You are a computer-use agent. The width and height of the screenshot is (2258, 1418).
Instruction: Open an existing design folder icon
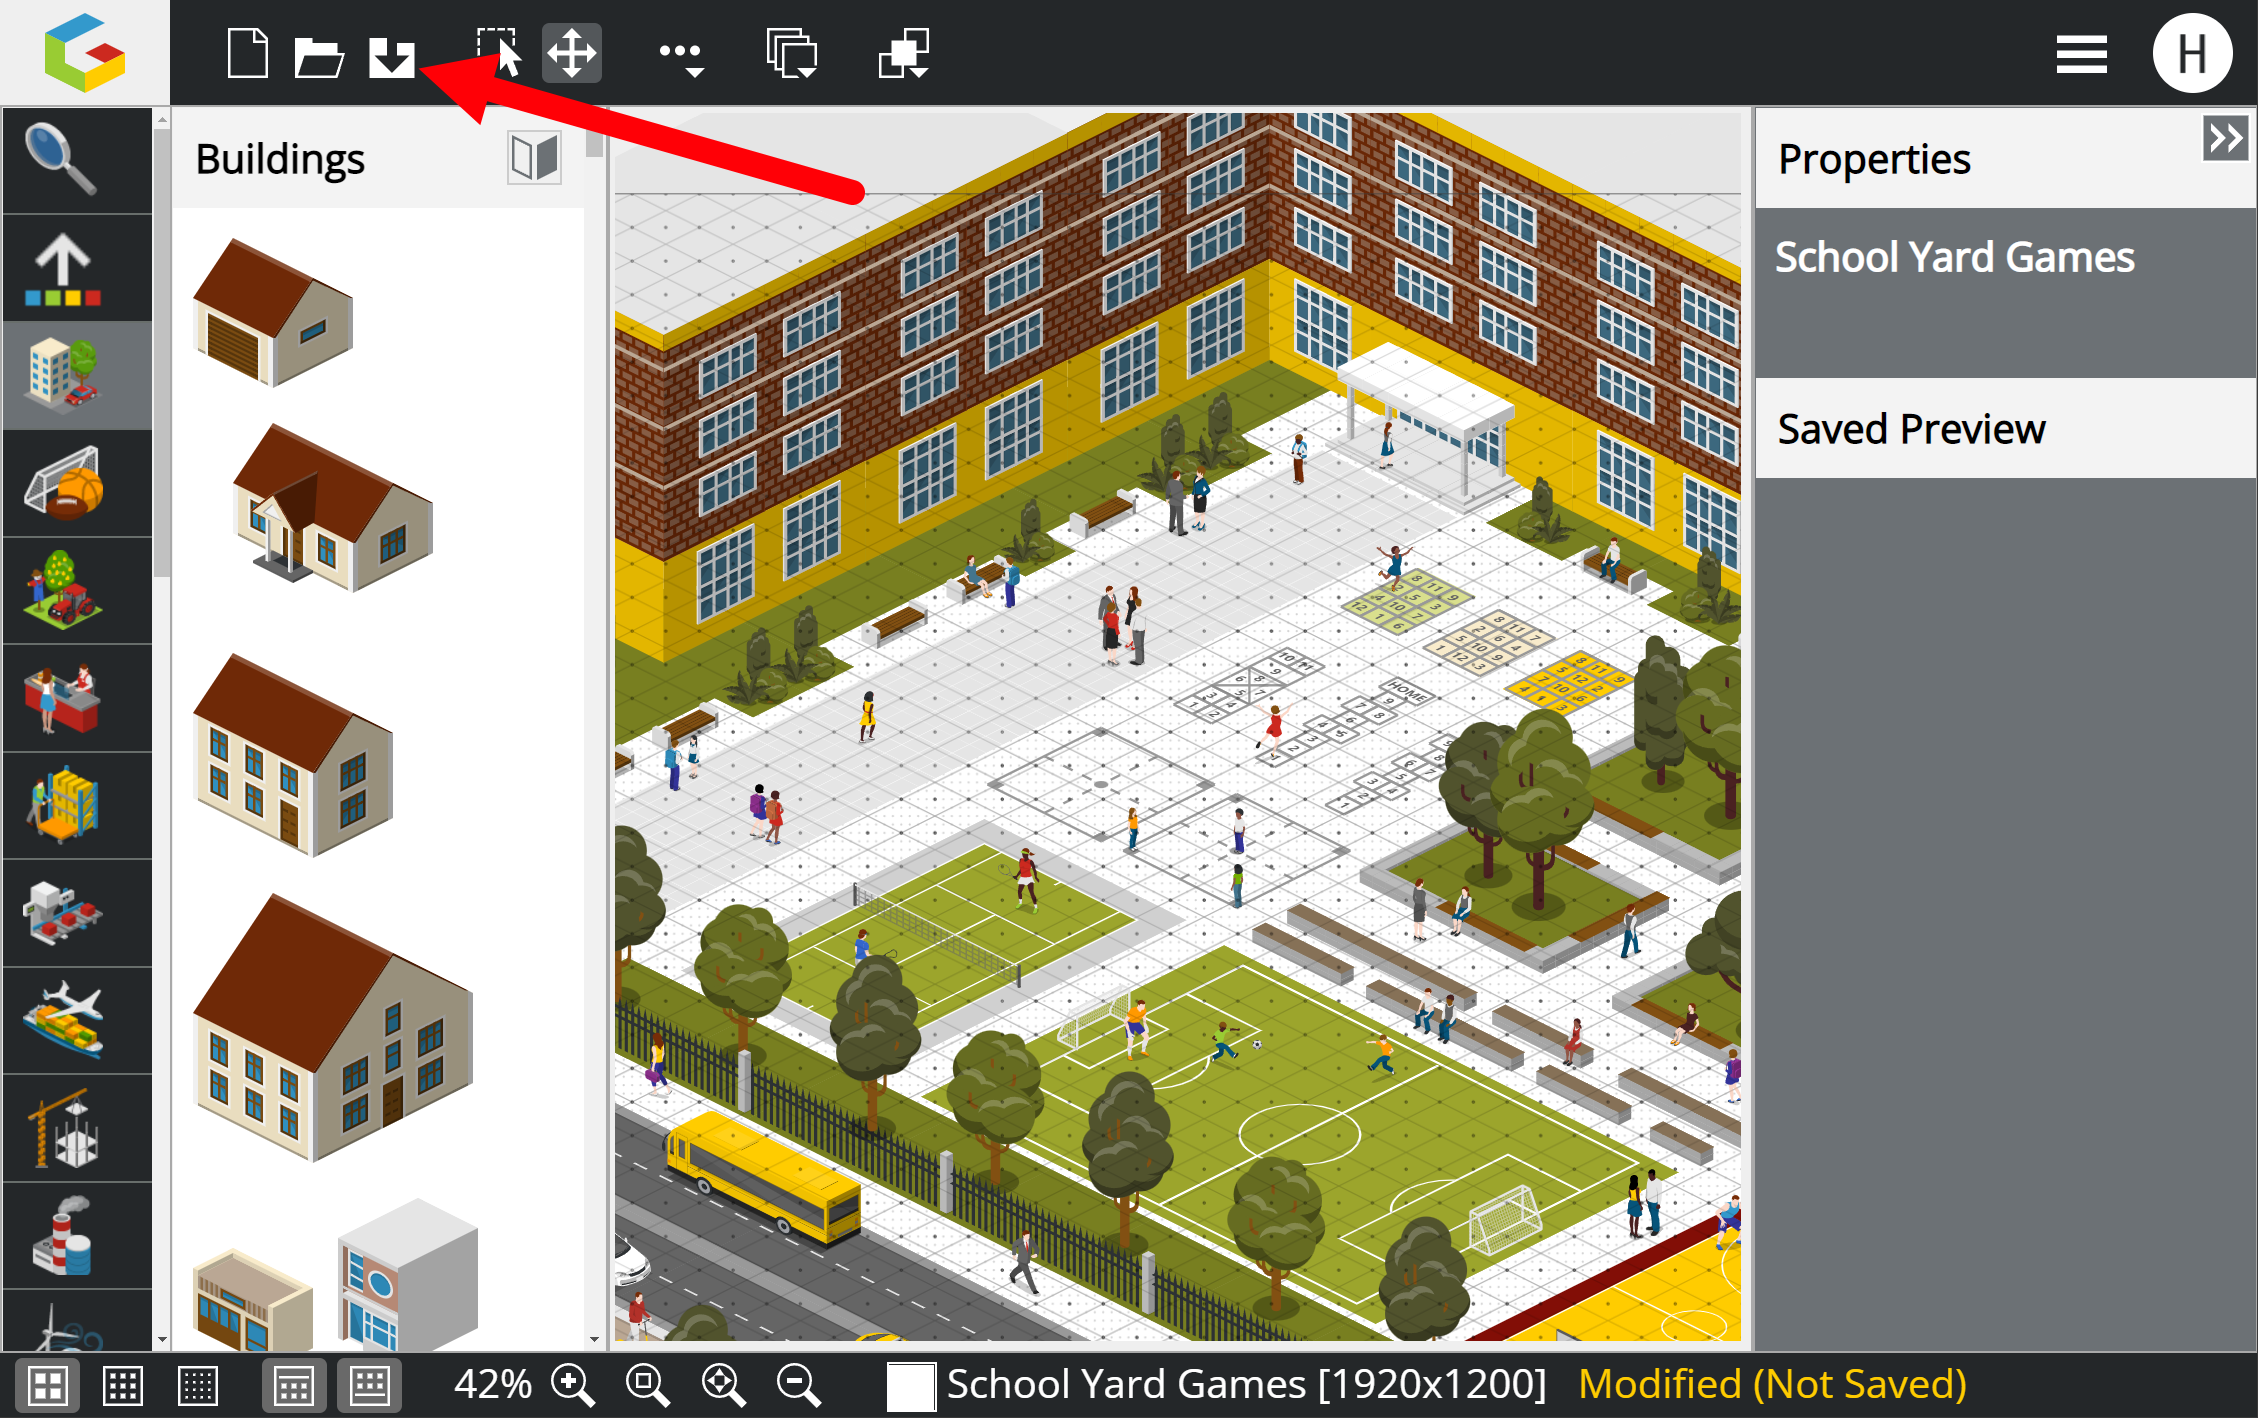[319, 55]
